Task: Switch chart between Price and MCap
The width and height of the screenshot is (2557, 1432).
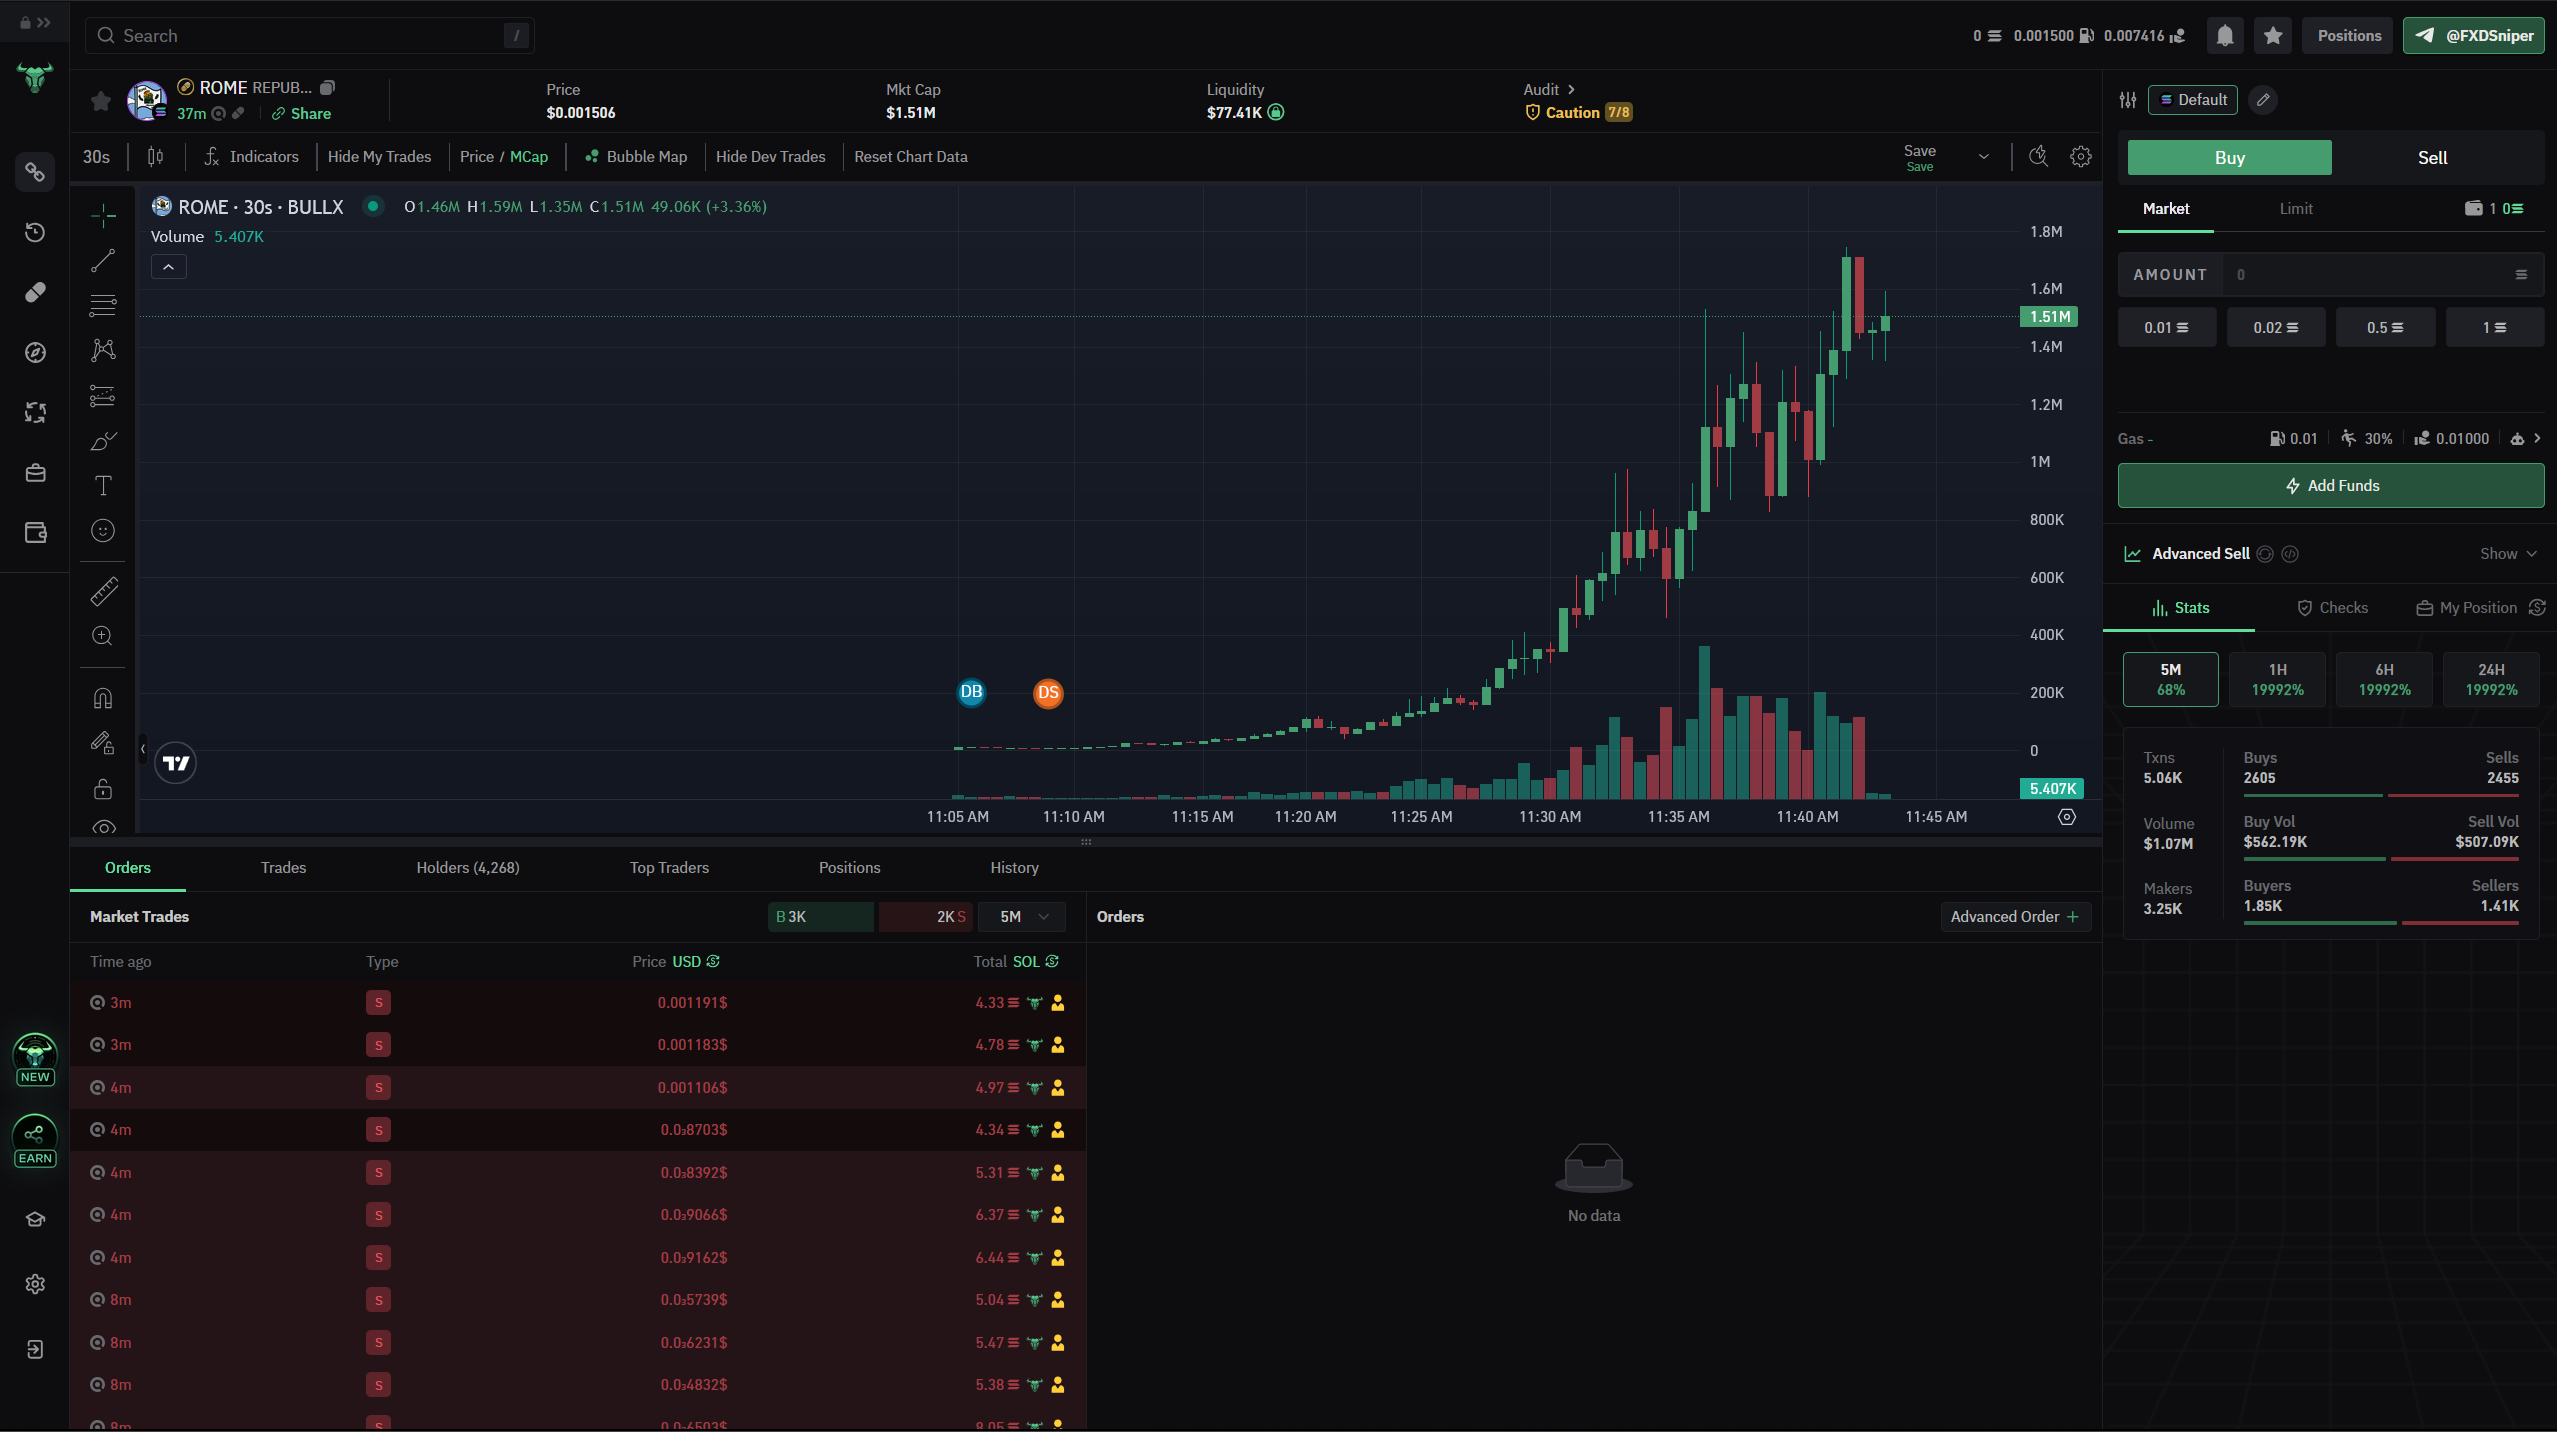Action: [x=504, y=157]
